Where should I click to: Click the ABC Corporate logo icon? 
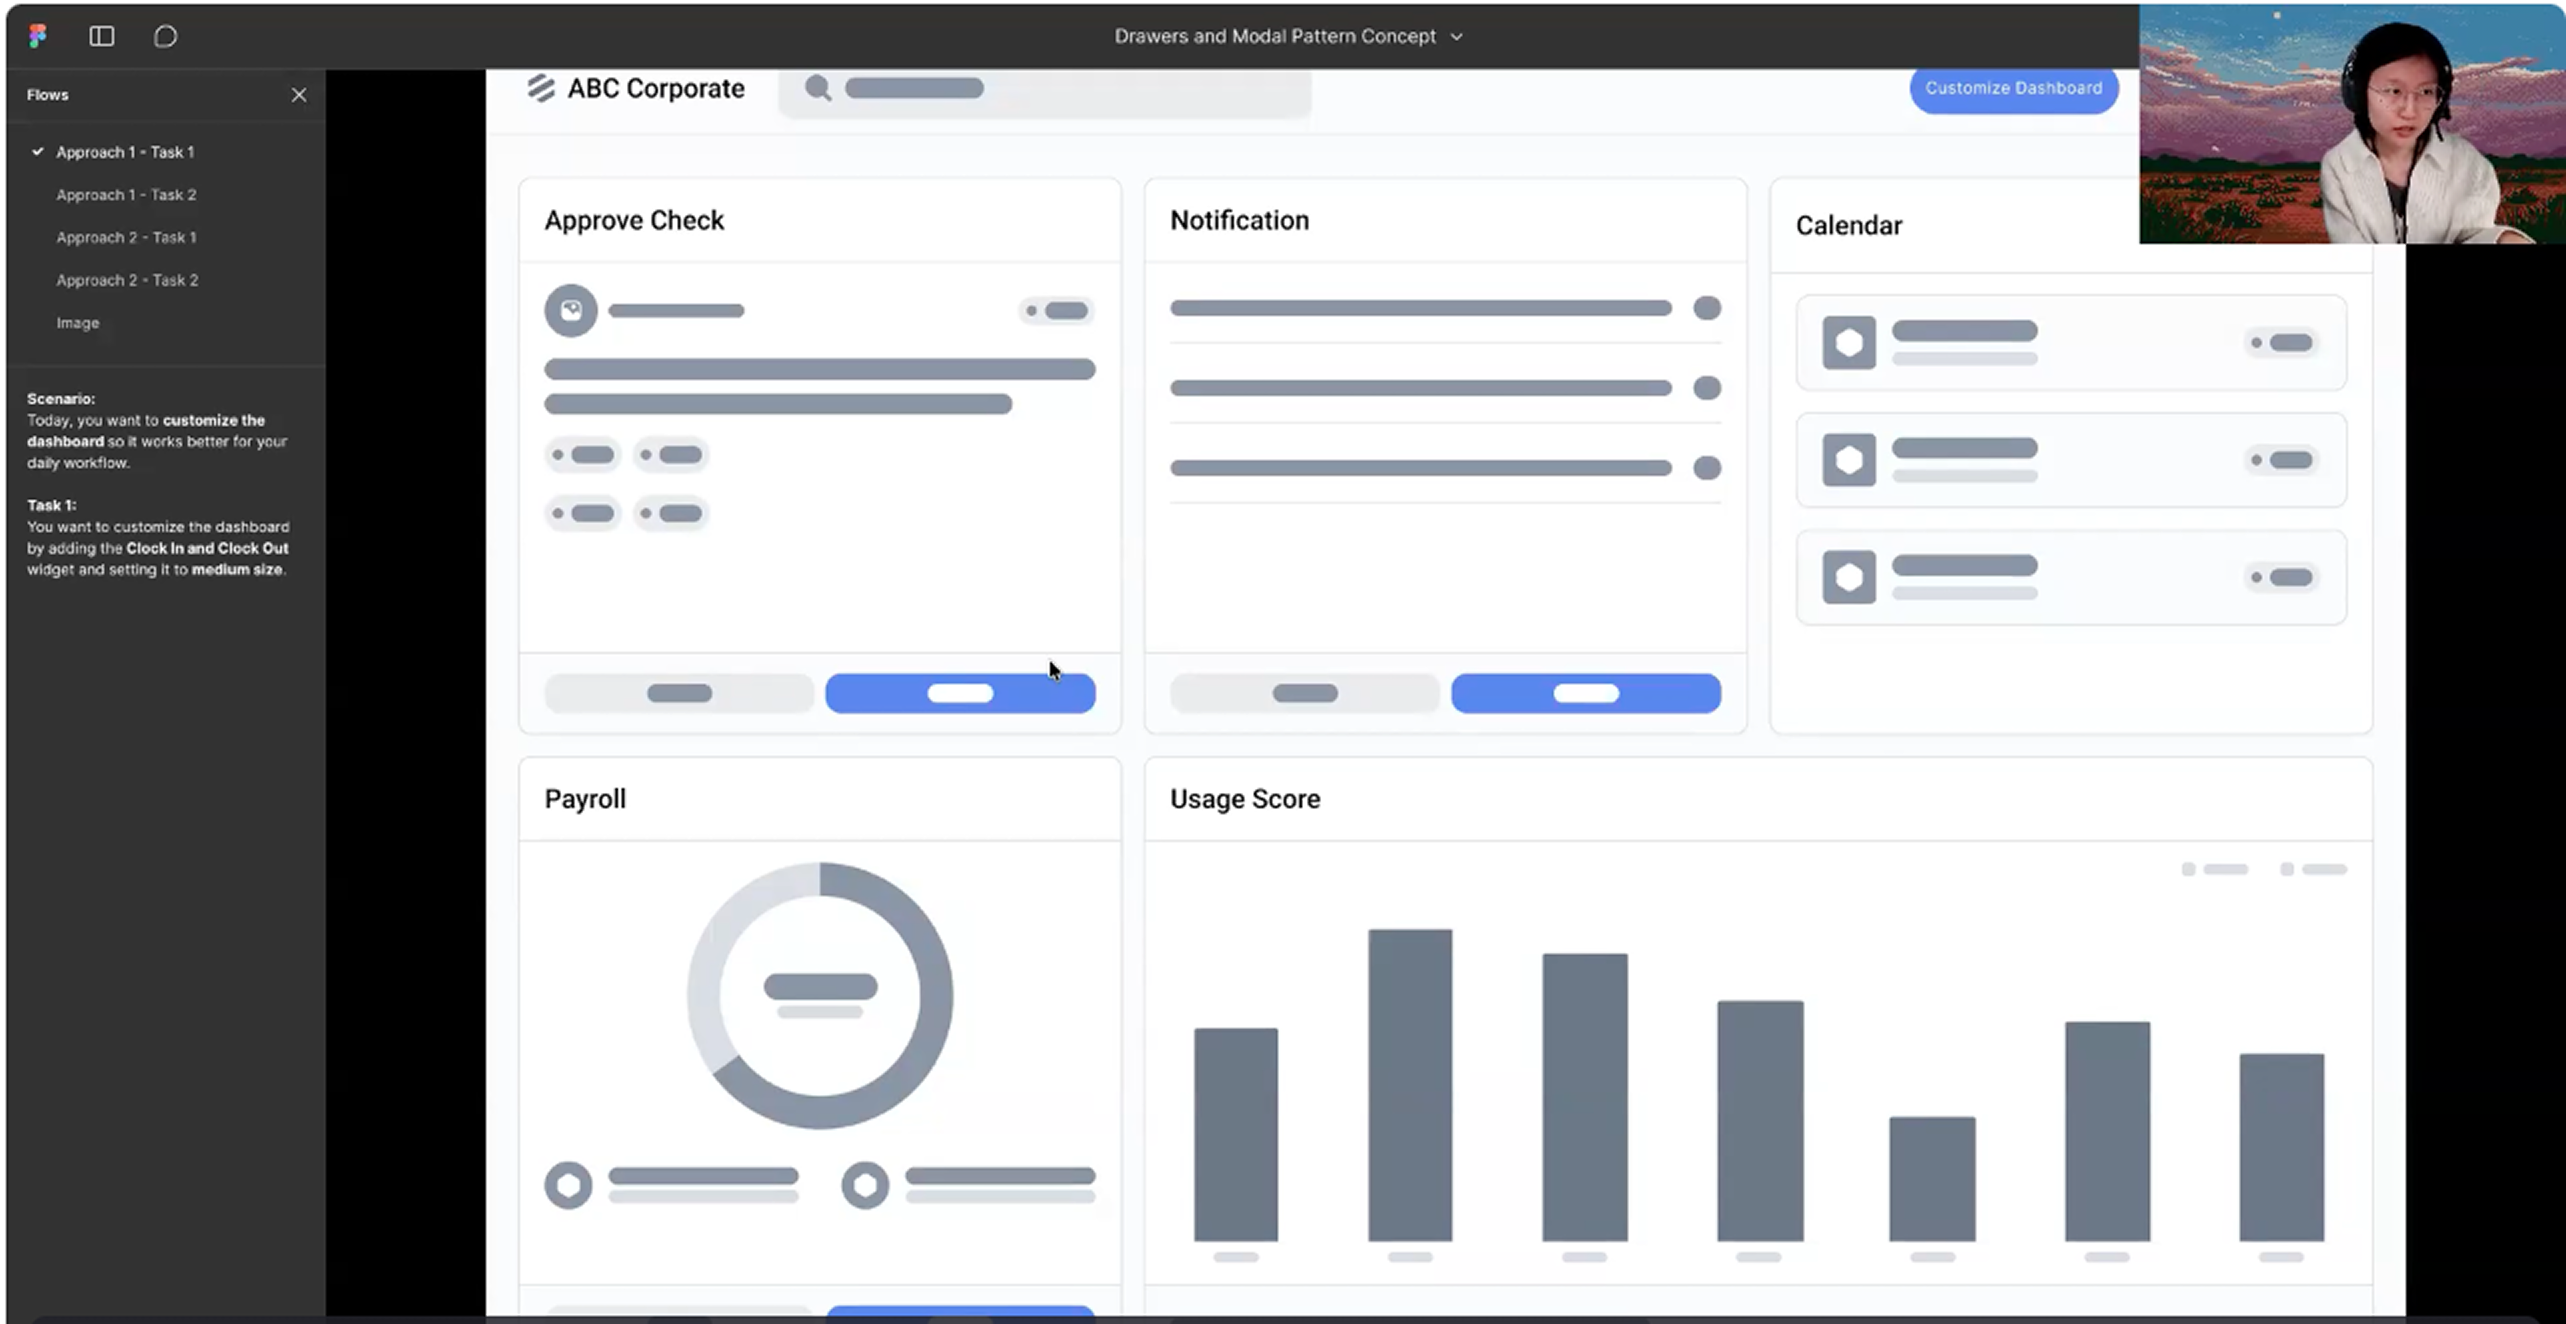541,88
